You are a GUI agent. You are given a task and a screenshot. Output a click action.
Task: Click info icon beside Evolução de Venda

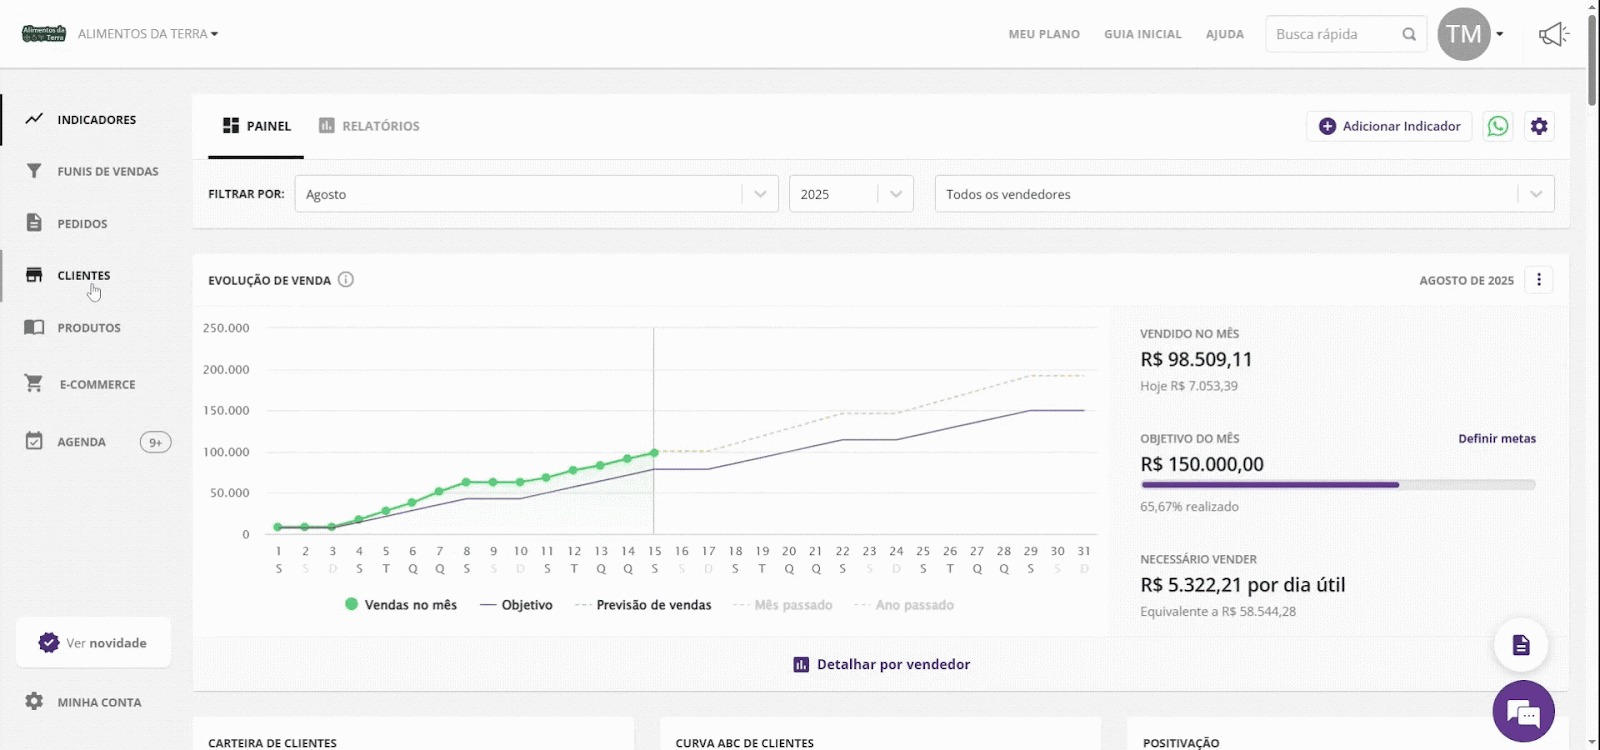click(346, 280)
